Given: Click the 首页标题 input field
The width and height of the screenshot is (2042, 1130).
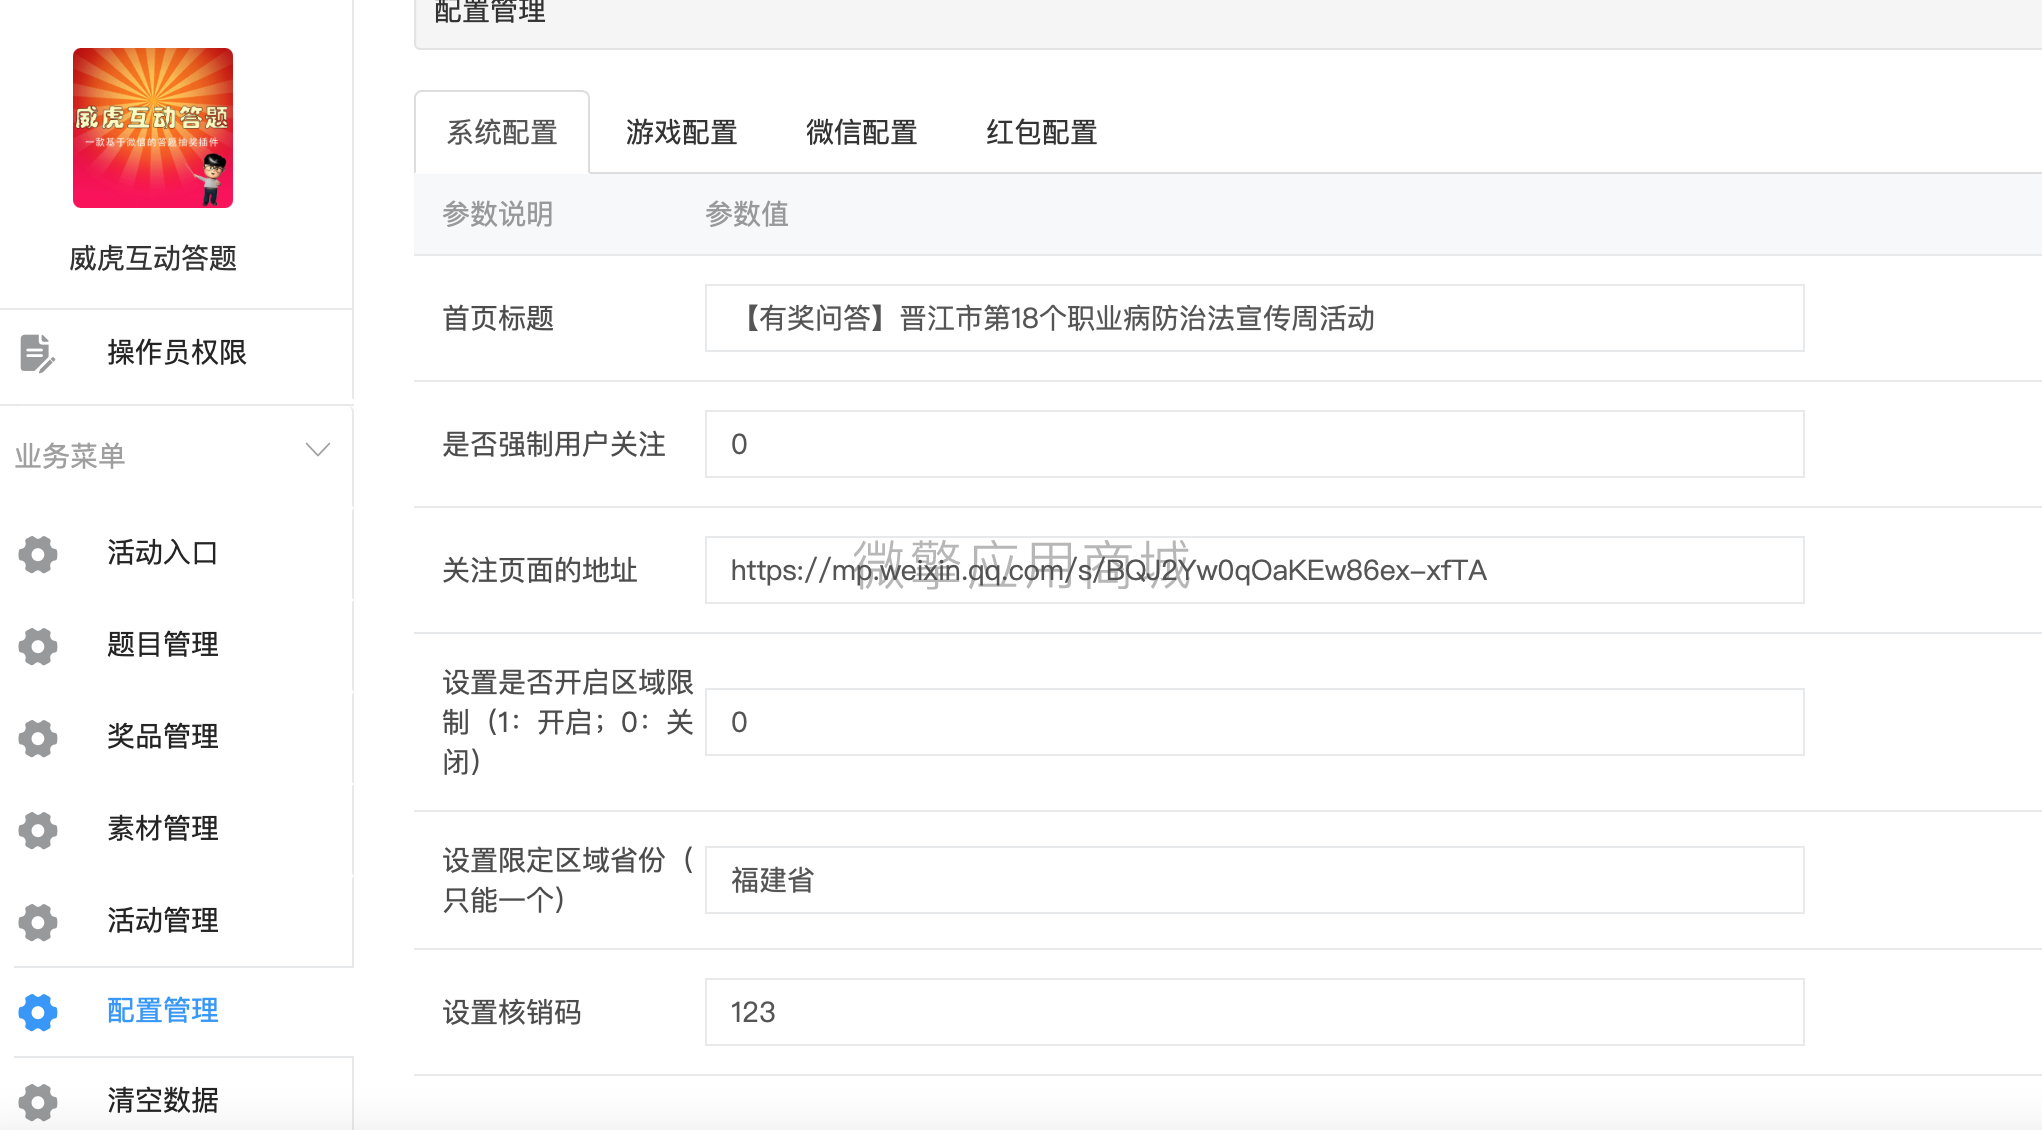Looking at the screenshot, I should 1255,318.
